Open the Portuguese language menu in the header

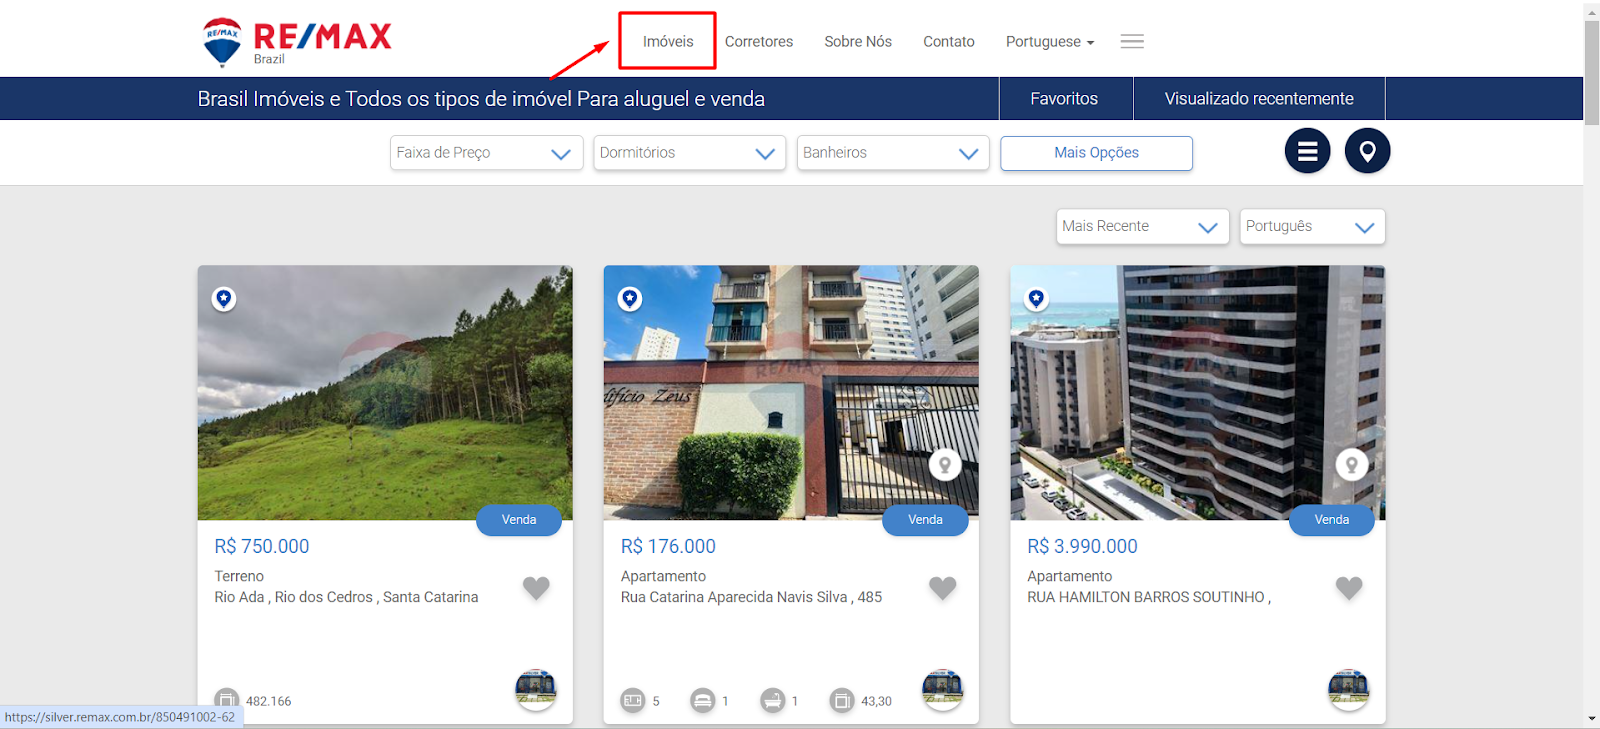pos(1050,42)
